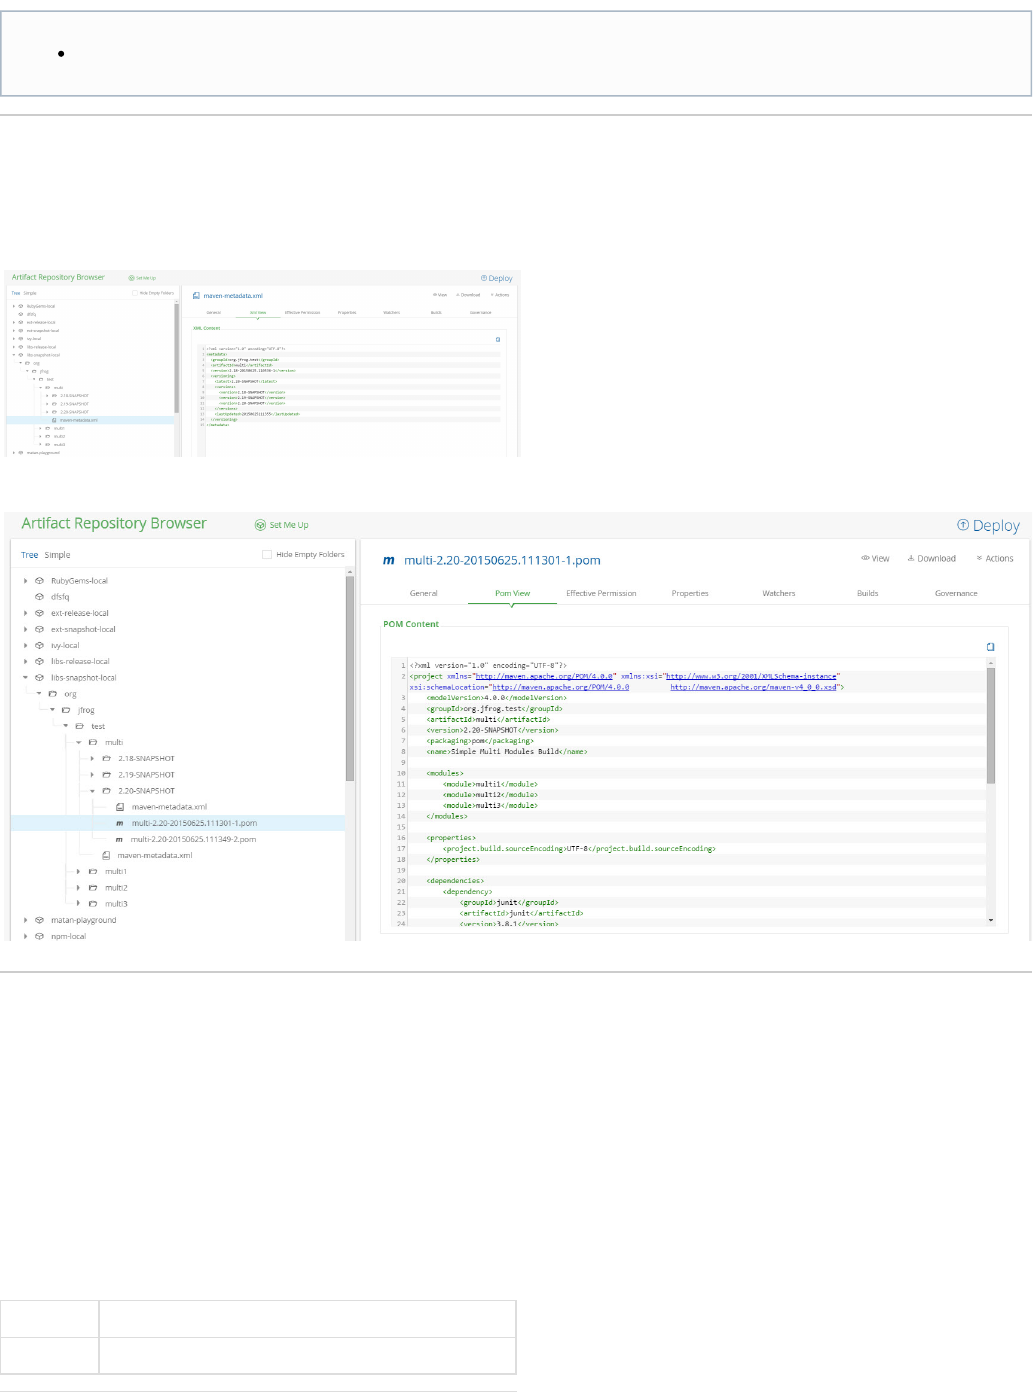Collapse the 2.20-SNAPSHOT folder arrow
The image size is (1033, 1392).
[92, 791]
